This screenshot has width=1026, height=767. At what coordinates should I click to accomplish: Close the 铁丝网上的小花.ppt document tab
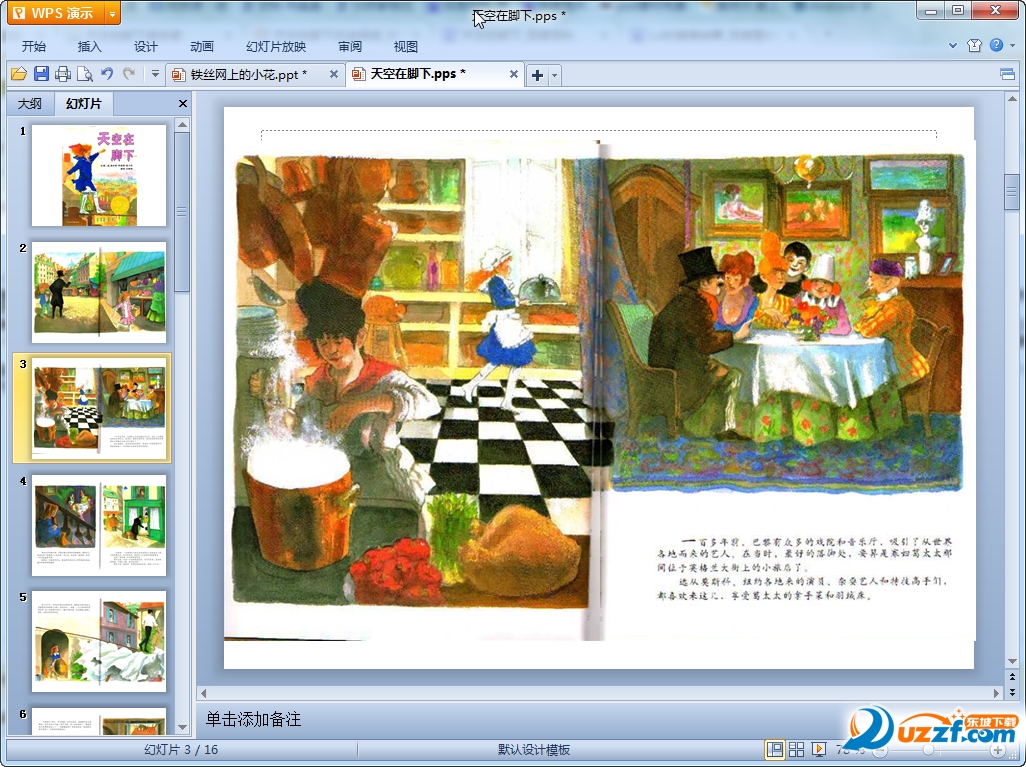point(334,75)
